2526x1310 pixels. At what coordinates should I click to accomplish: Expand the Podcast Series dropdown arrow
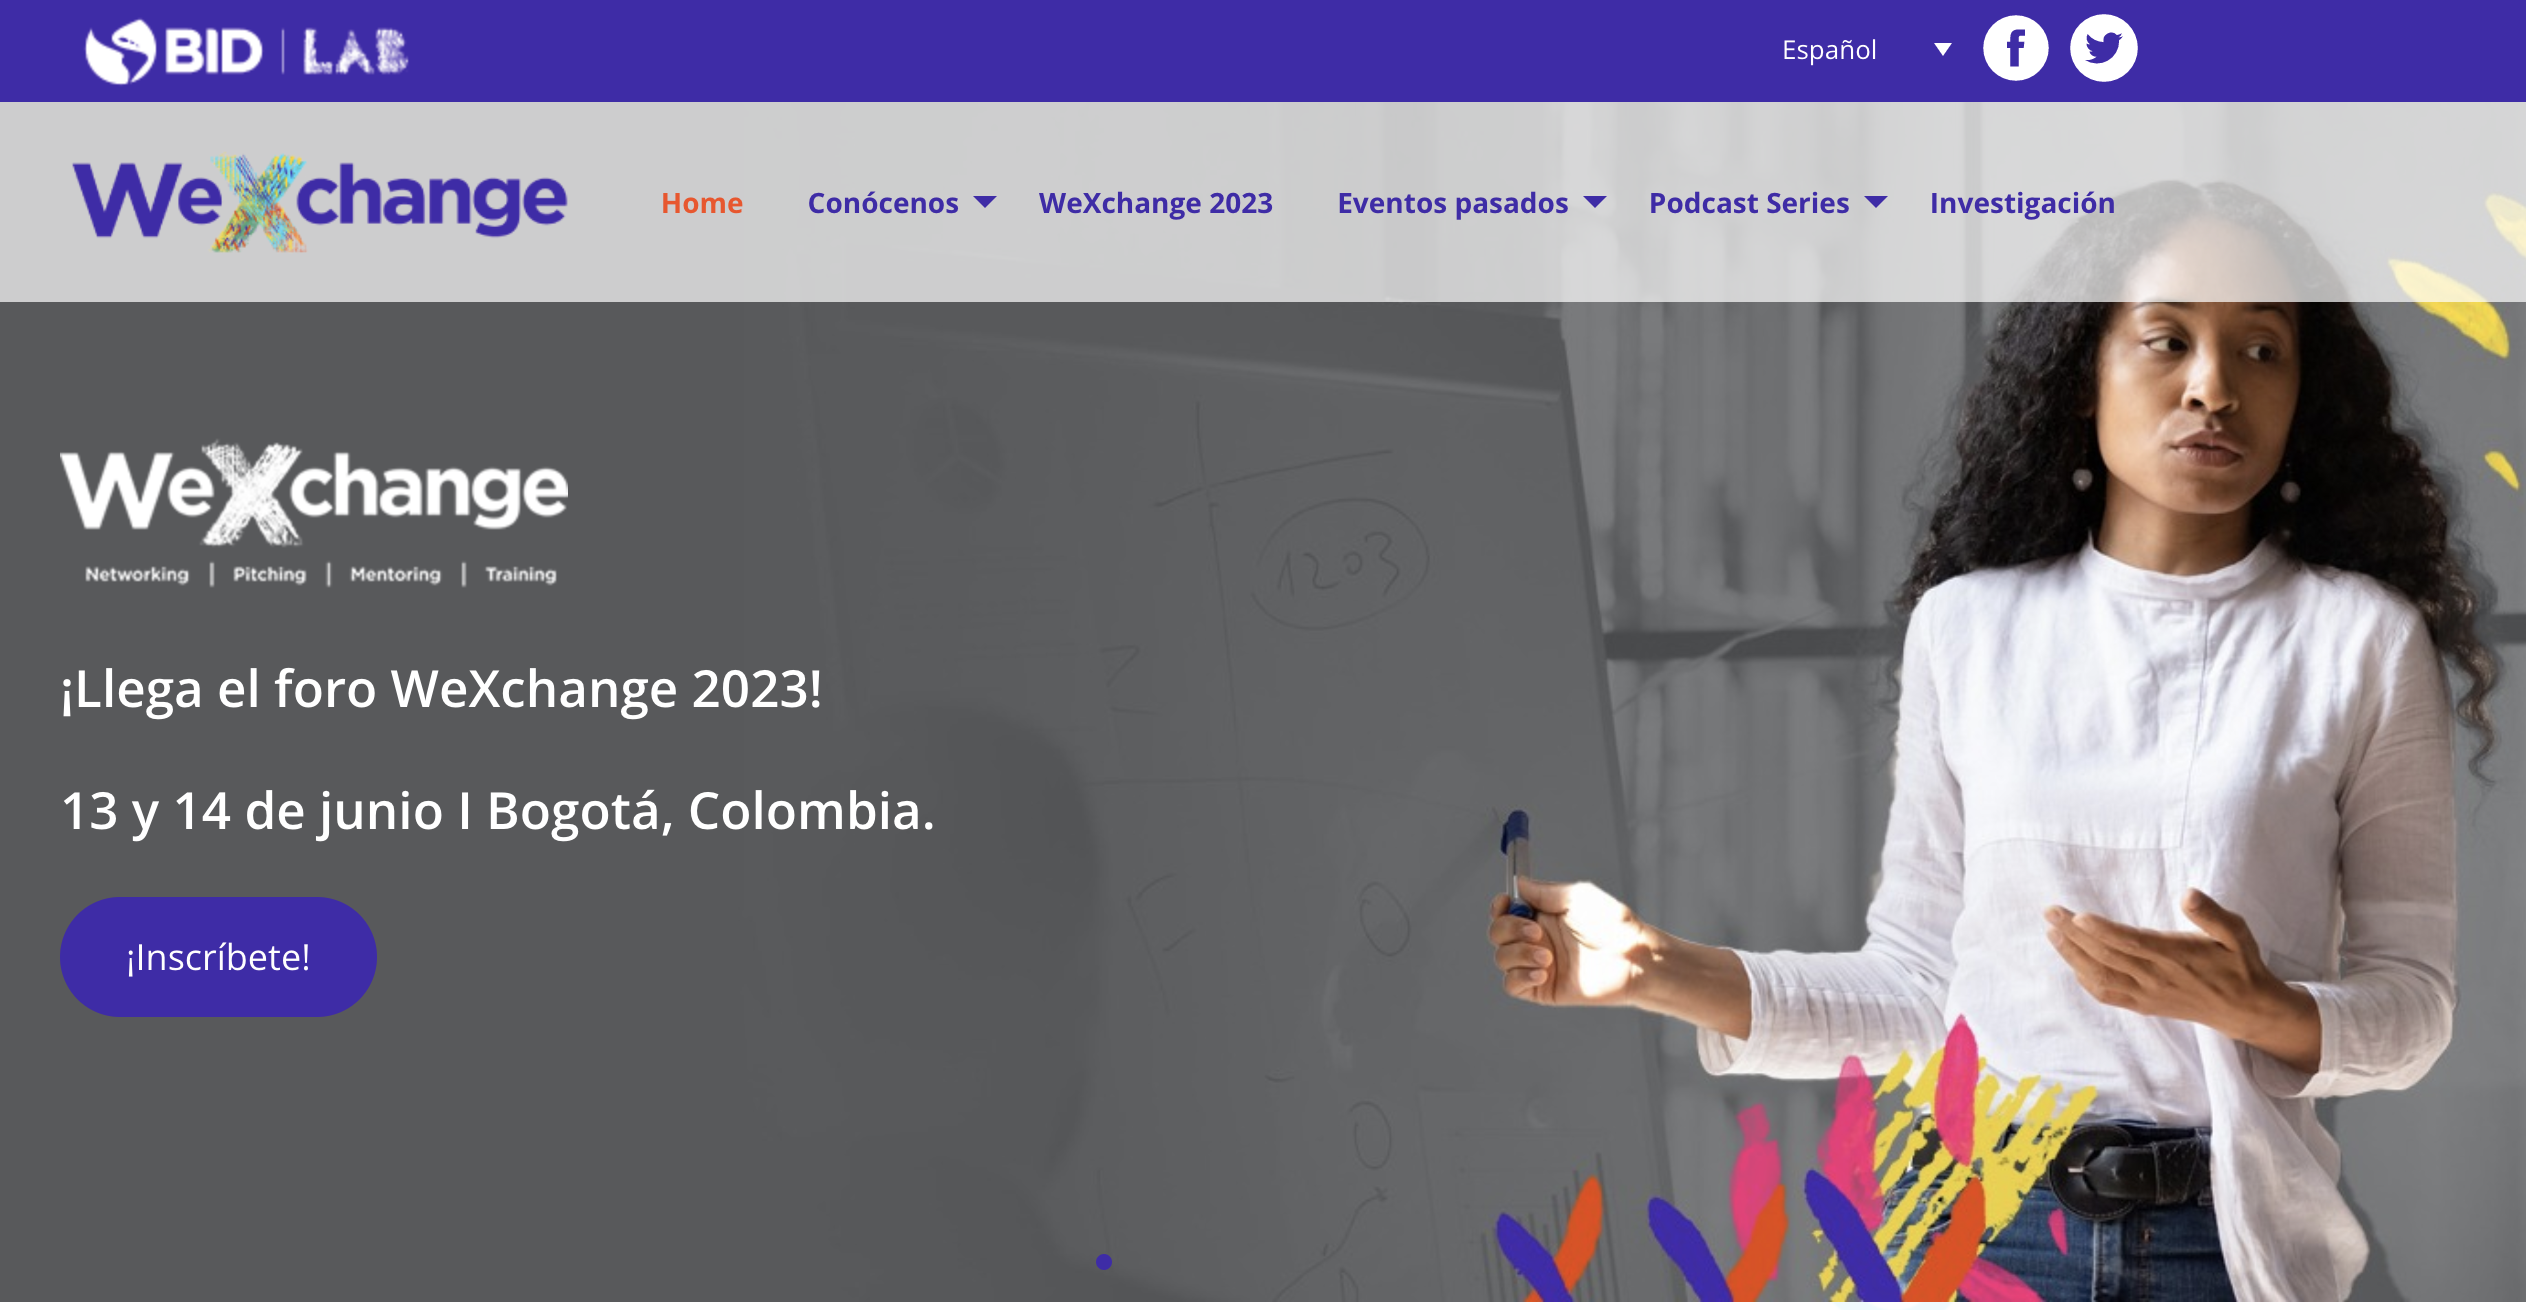click(x=1876, y=203)
